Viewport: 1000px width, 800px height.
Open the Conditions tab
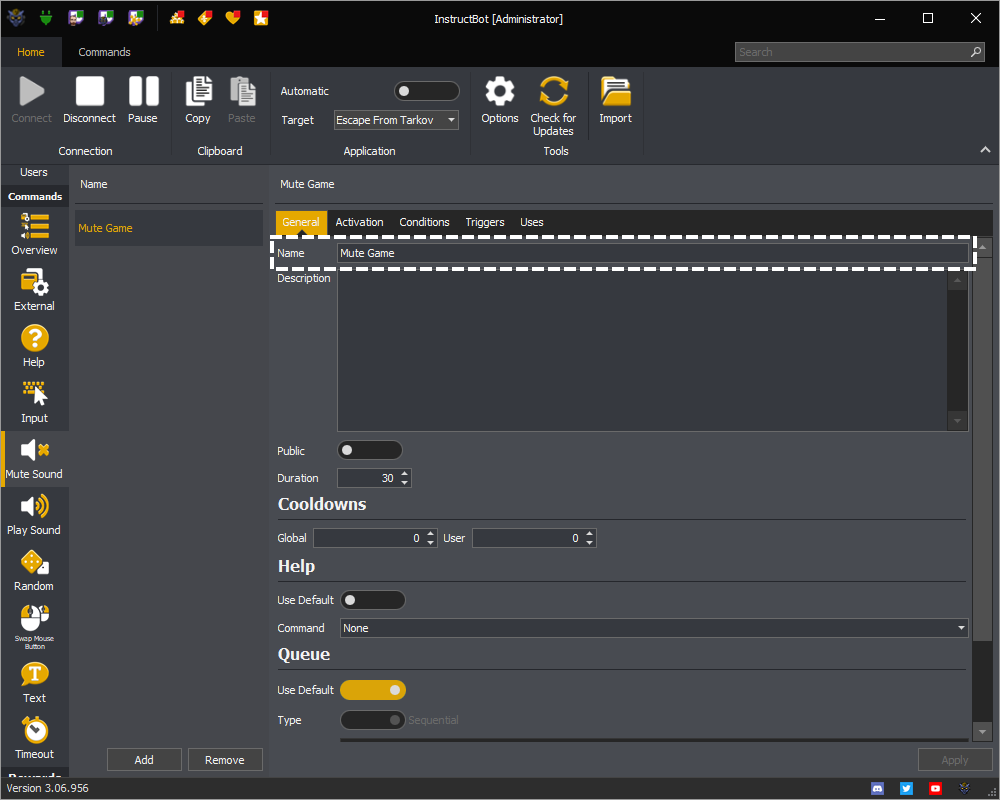[425, 222]
